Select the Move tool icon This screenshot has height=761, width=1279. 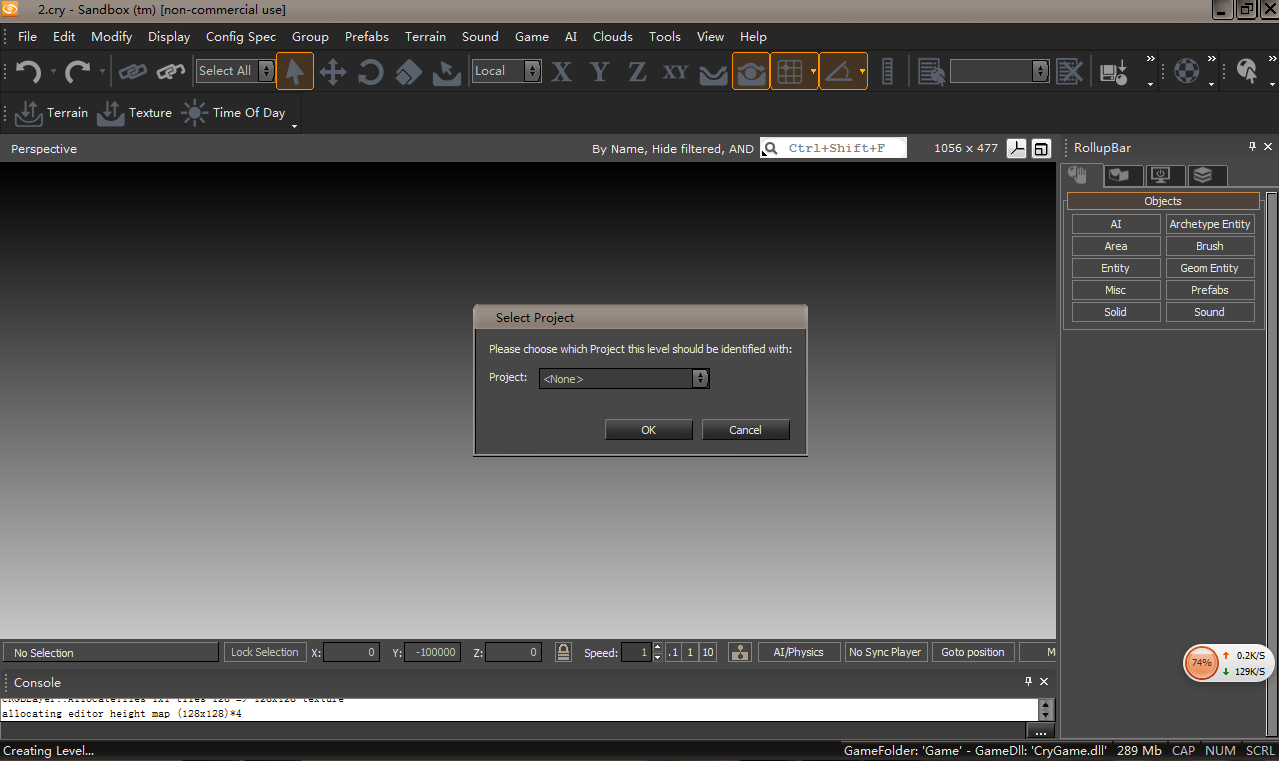[x=332, y=71]
